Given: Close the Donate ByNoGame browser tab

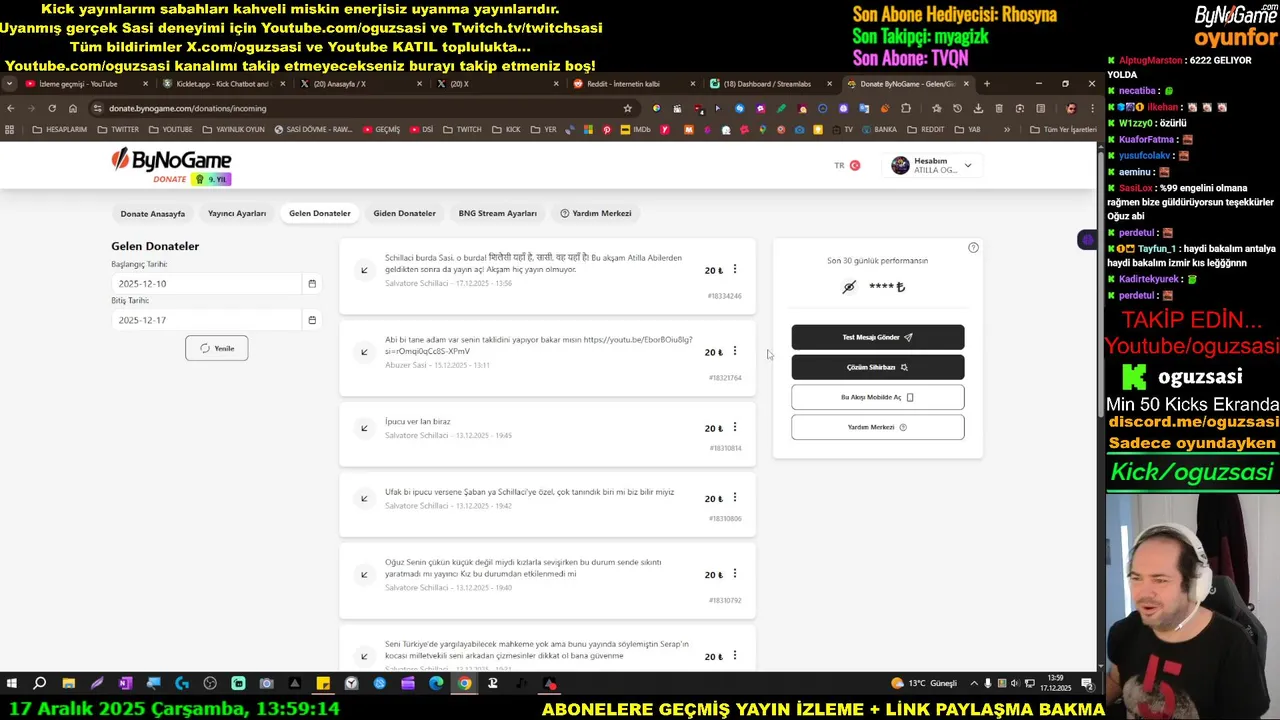Looking at the screenshot, I should coord(966,84).
